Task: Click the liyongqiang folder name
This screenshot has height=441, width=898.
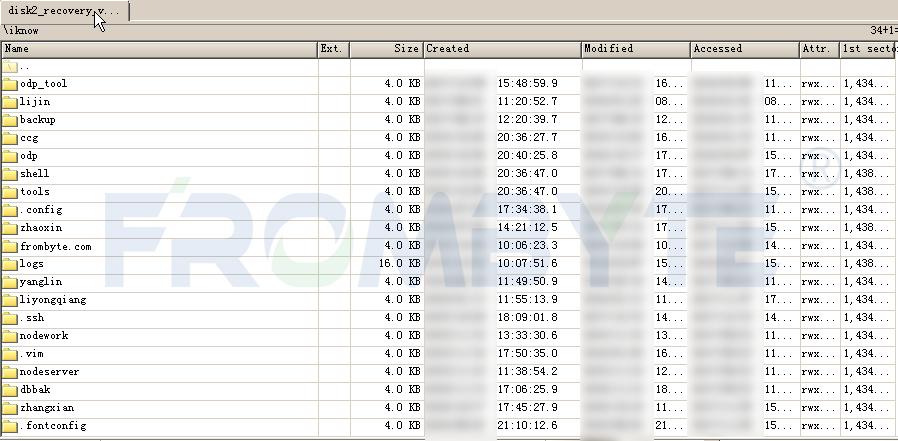Action: 53,300
